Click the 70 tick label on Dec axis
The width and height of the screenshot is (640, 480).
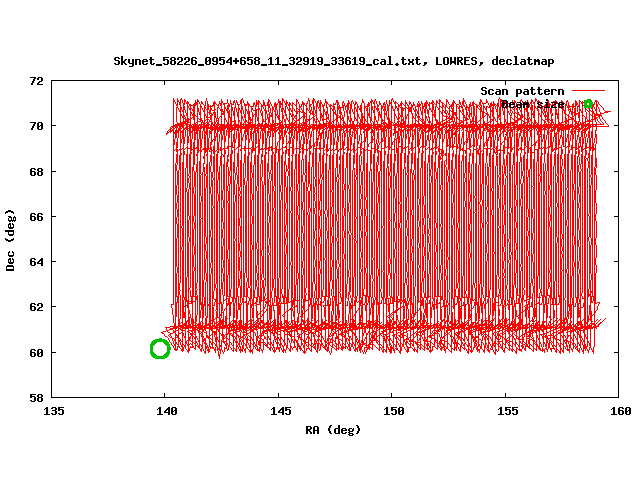tap(36, 126)
